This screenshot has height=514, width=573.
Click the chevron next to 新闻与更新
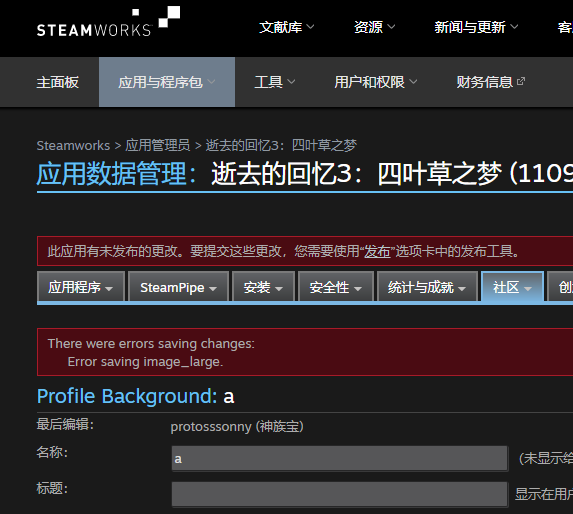(x=514, y=27)
